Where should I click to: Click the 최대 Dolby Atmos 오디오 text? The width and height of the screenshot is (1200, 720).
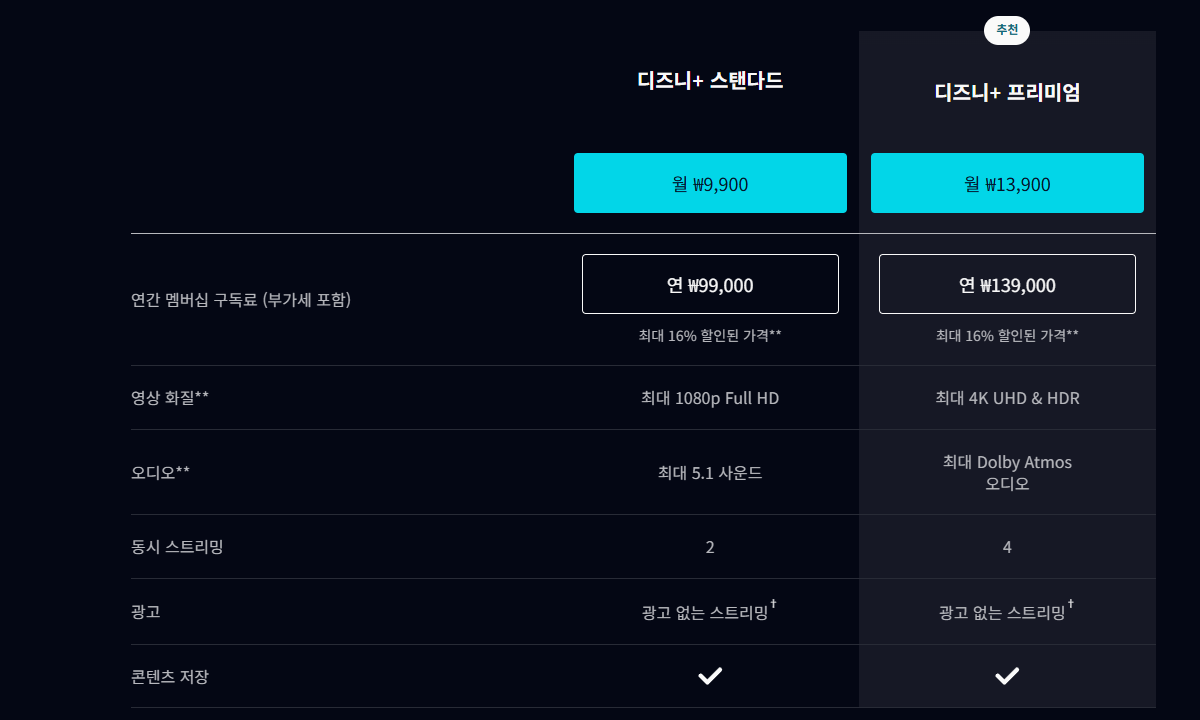(1007, 473)
